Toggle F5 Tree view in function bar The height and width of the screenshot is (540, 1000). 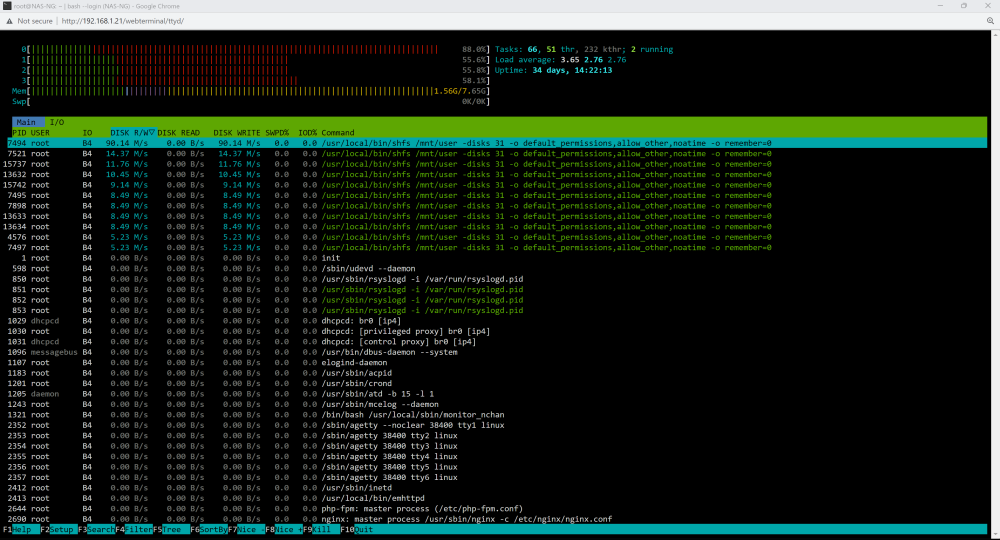point(171,529)
